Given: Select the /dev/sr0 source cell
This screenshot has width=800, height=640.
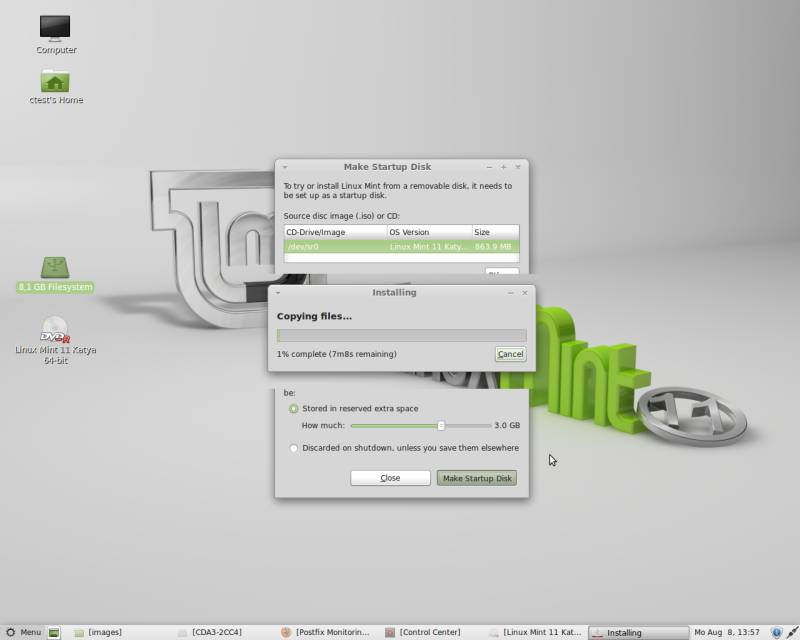Looking at the screenshot, I should coord(335,247).
